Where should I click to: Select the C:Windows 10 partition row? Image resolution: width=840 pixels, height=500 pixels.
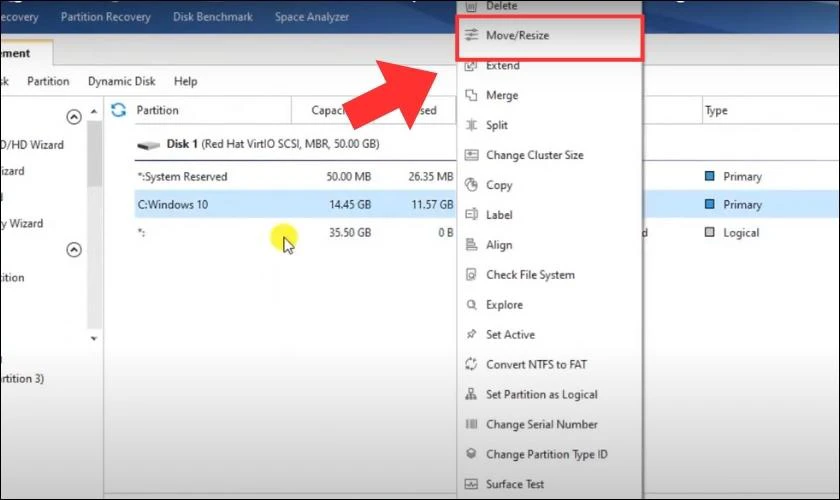click(x=297, y=204)
